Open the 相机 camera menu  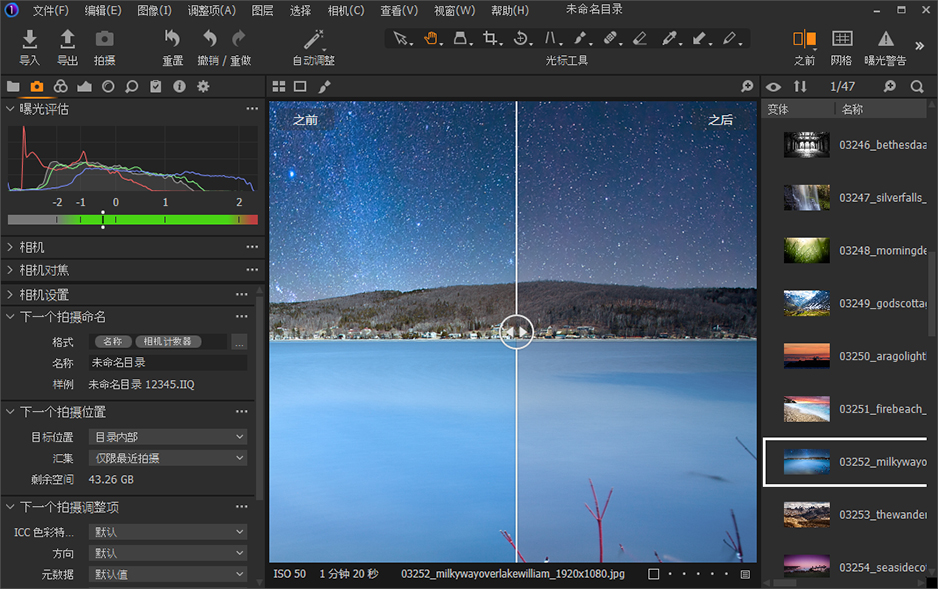344,10
